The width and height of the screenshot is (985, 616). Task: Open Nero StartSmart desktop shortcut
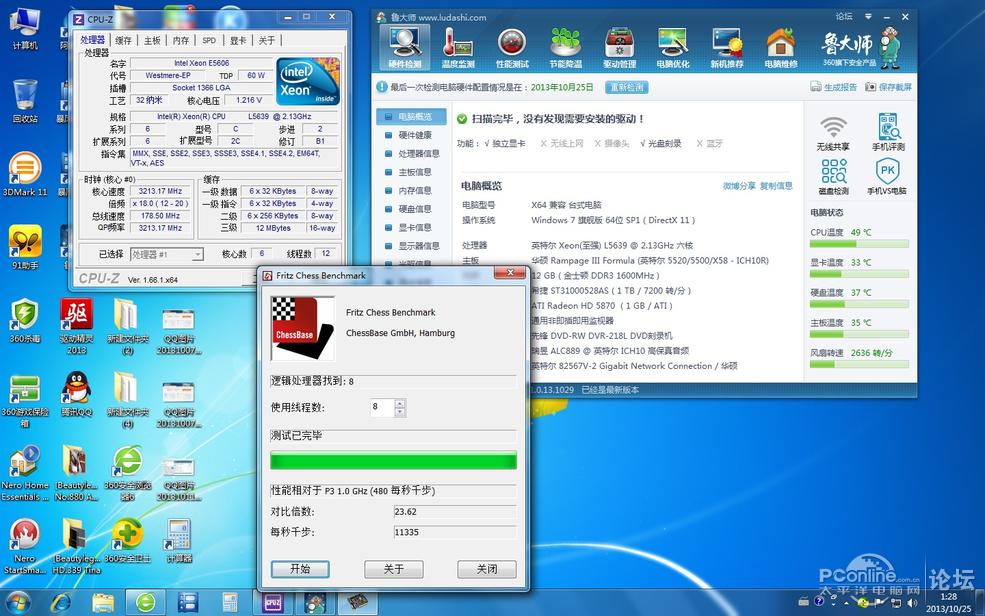[x=24, y=546]
